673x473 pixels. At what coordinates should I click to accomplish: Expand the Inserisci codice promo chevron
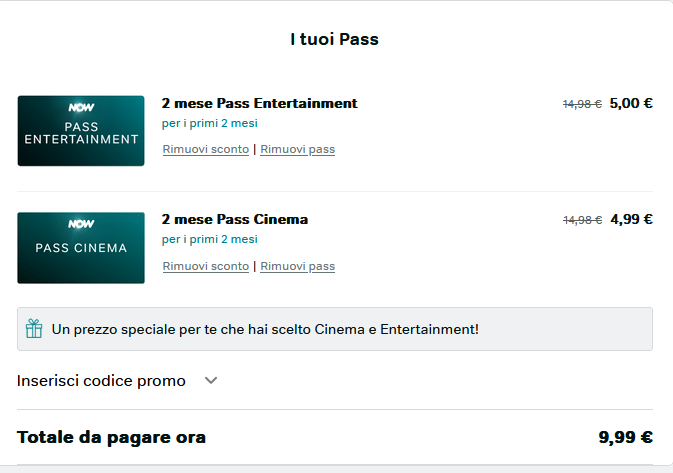pos(211,380)
